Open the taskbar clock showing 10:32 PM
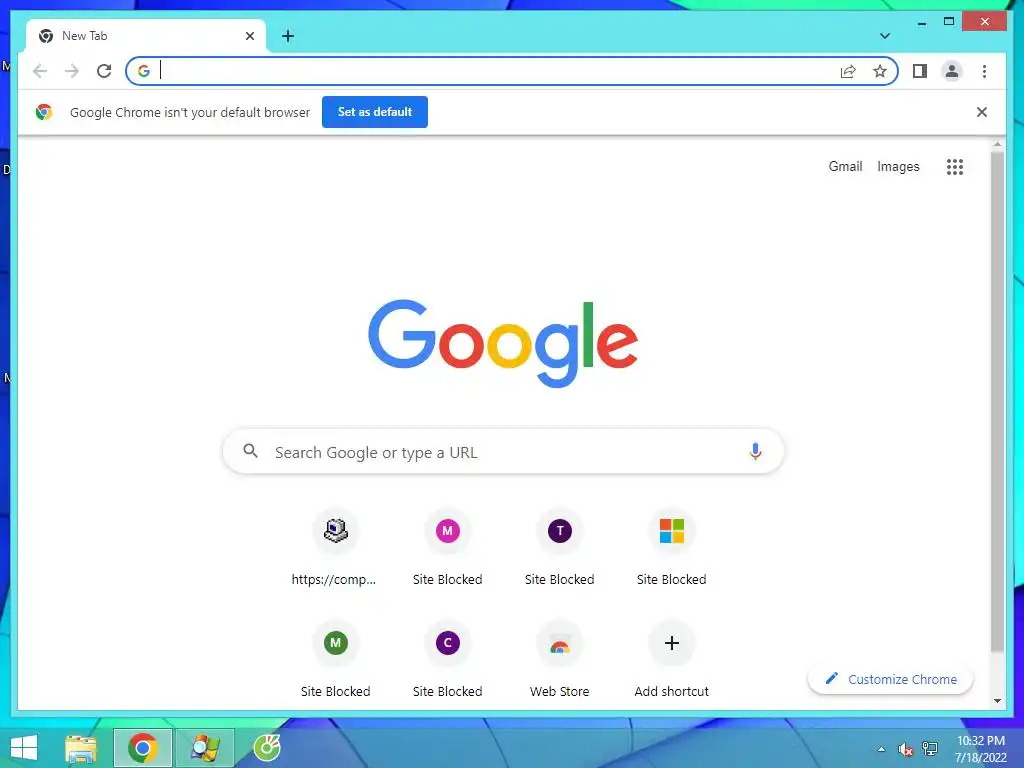1024x768 pixels. tap(980, 749)
